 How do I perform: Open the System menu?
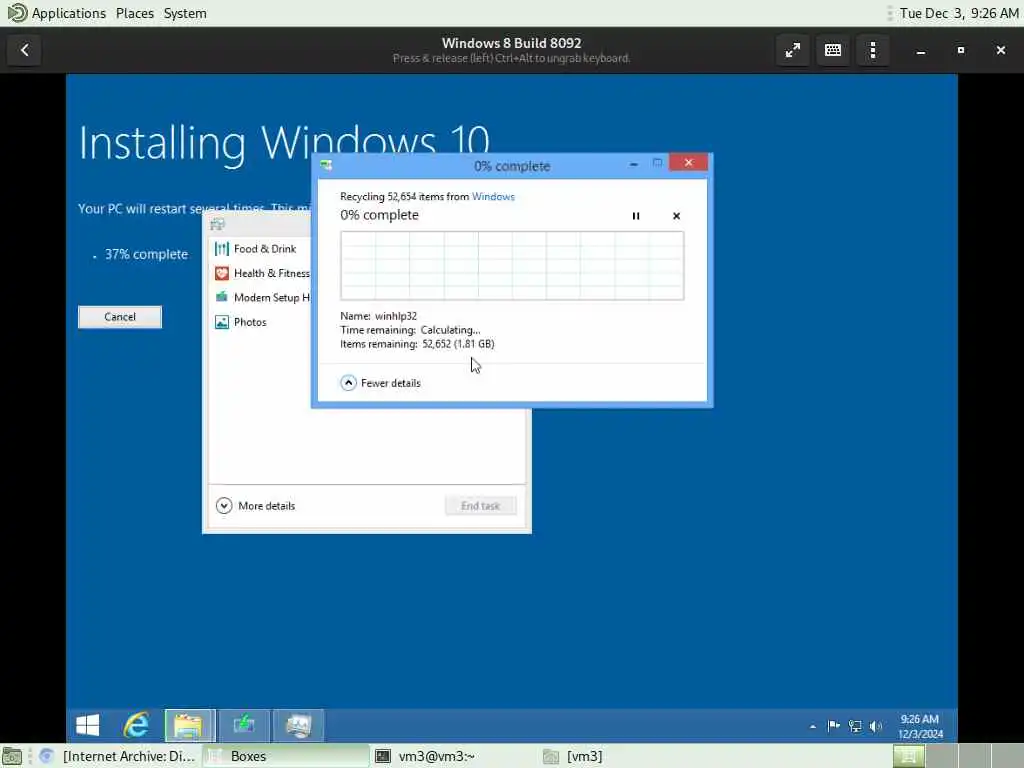point(185,13)
